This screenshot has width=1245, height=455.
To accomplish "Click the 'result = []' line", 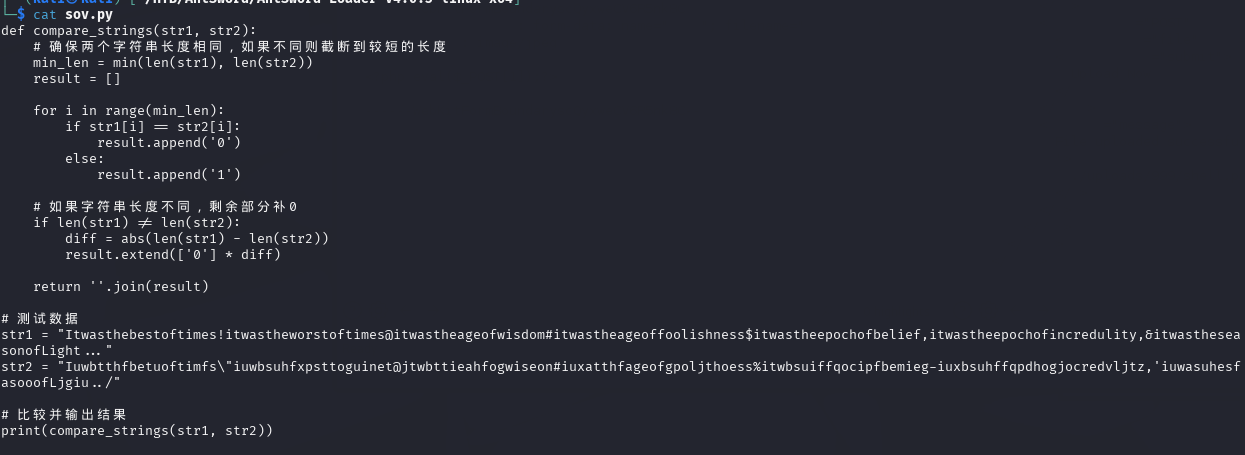I will [x=77, y=79].
